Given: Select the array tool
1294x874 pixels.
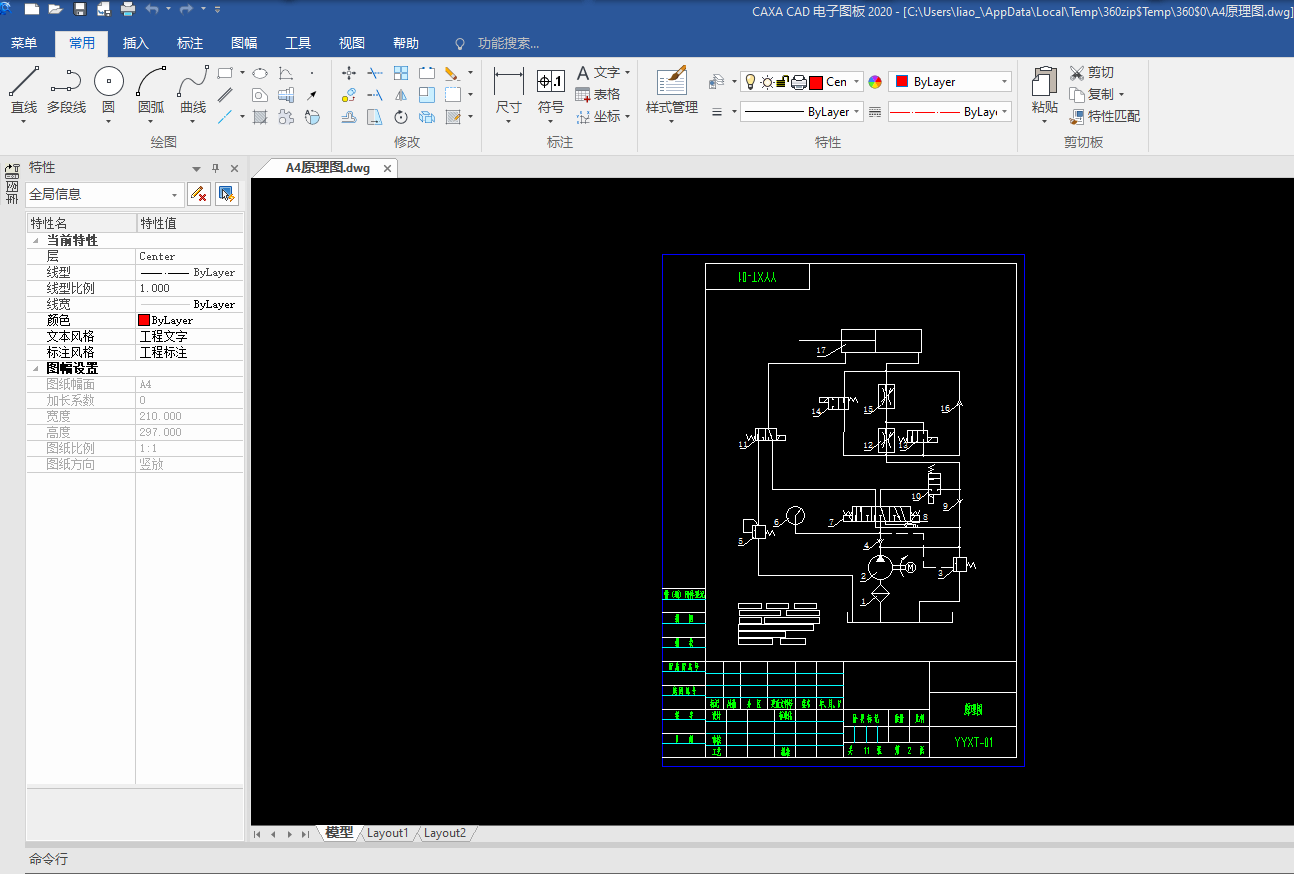Looking at the screenshot, I should 401,73.
